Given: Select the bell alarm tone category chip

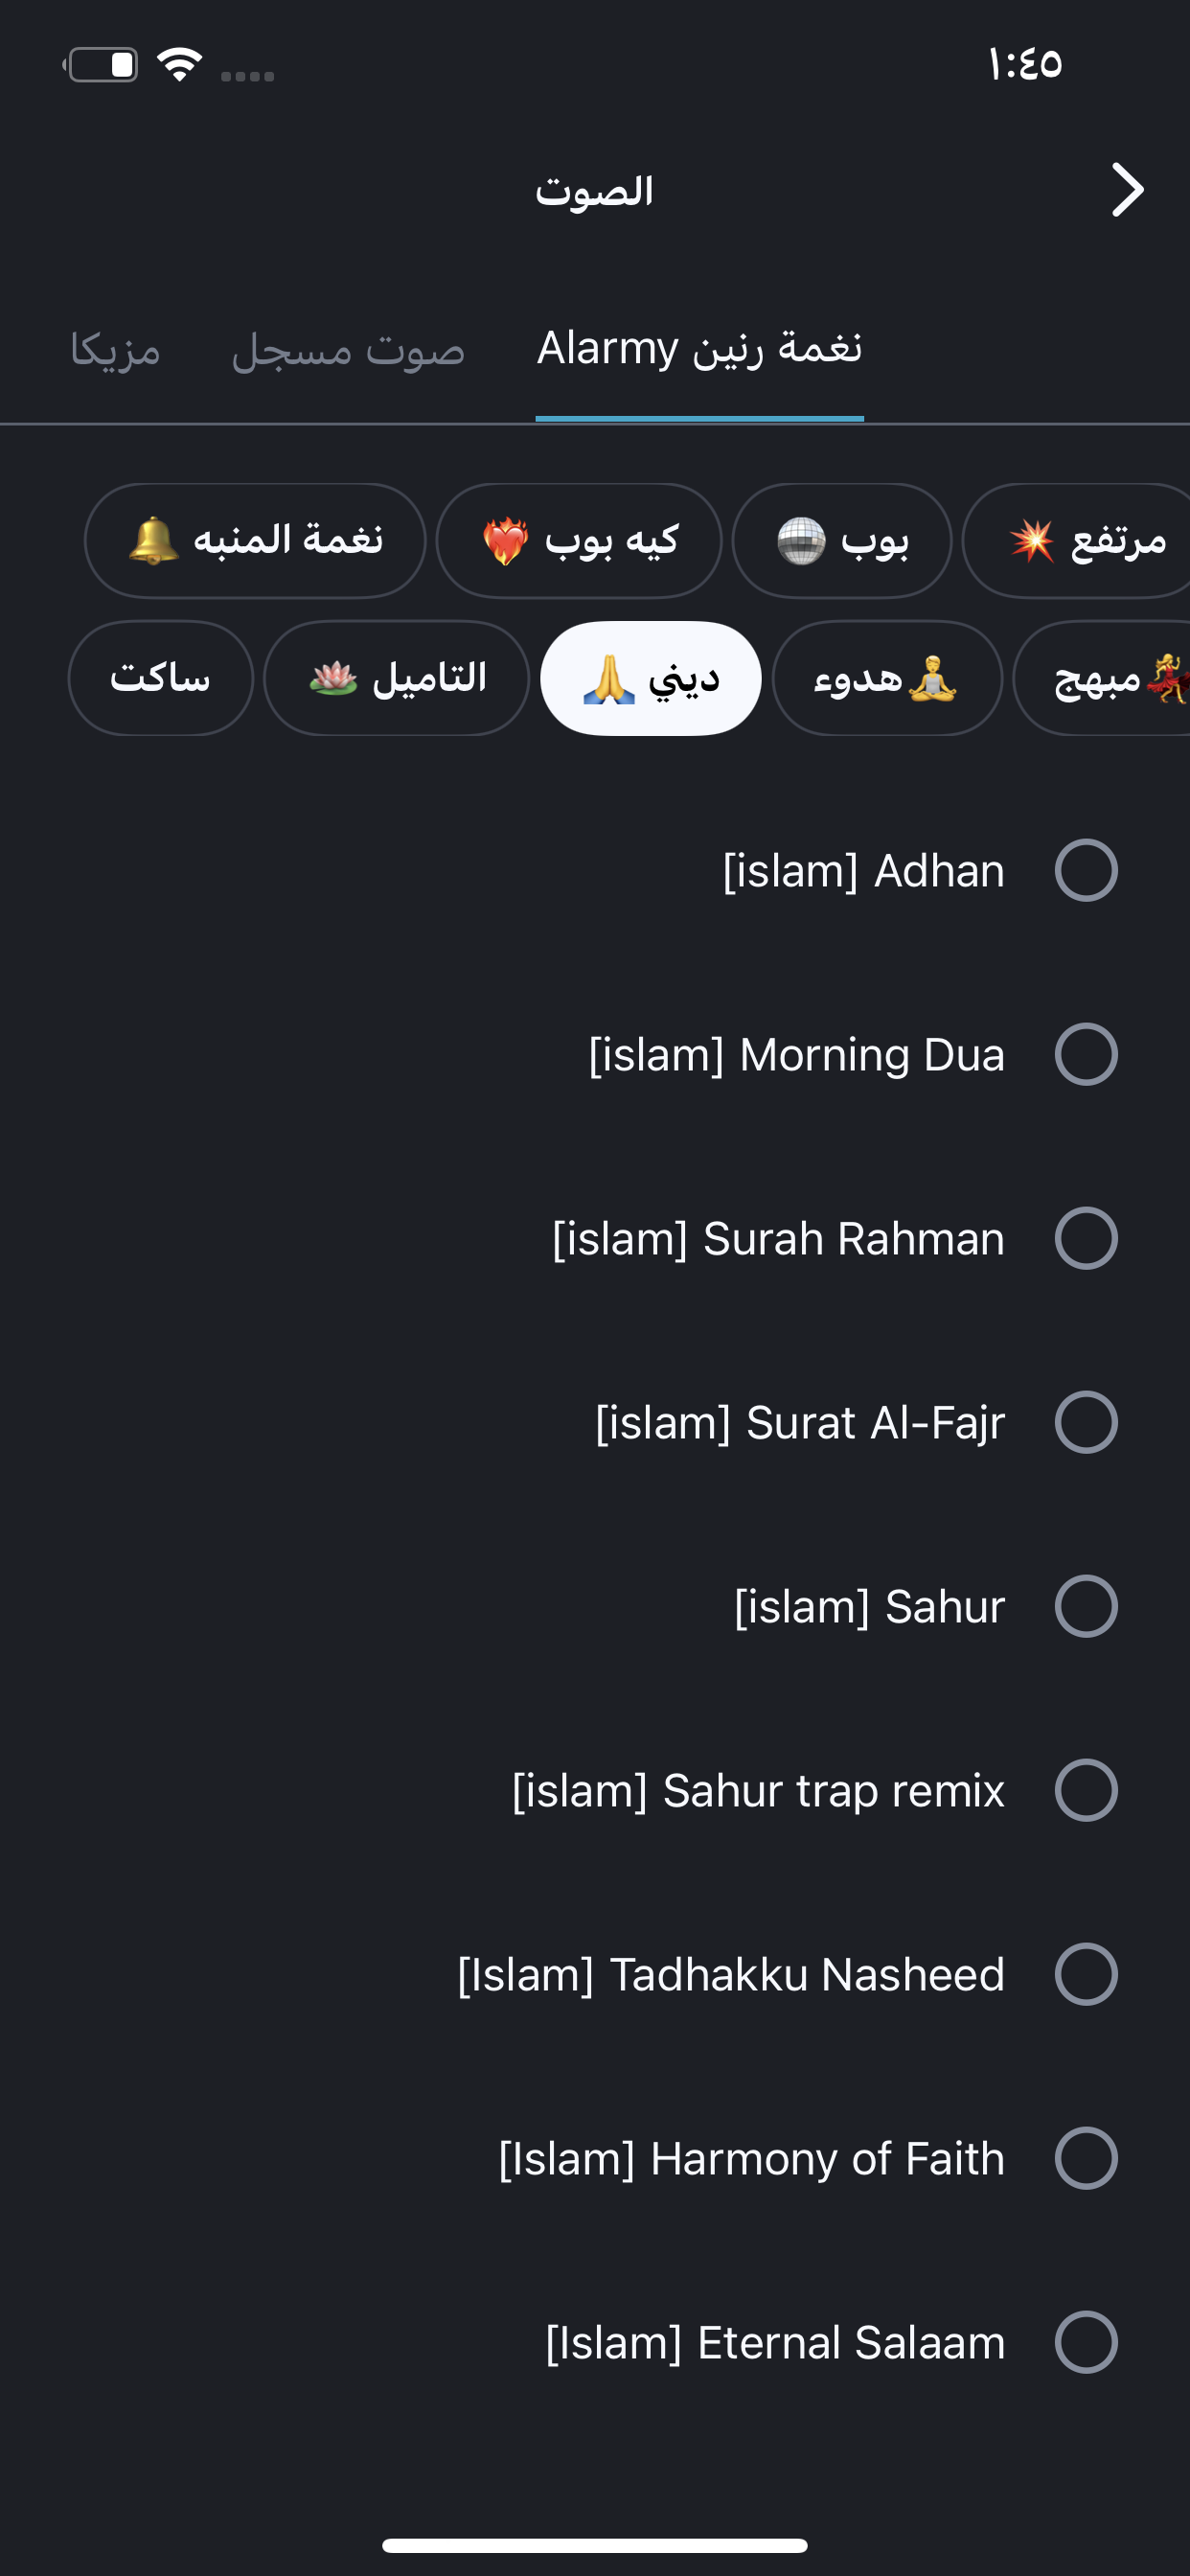Looking at the screenshot, I should coord(255,541).
